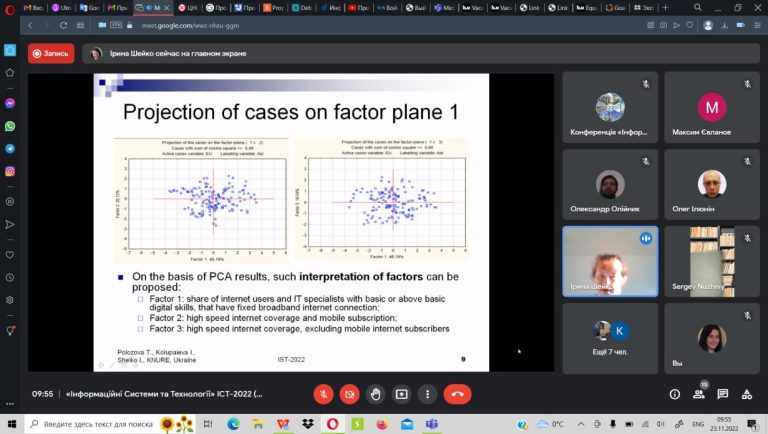Switch to the ЦН tab

click(x=188, y=8)
